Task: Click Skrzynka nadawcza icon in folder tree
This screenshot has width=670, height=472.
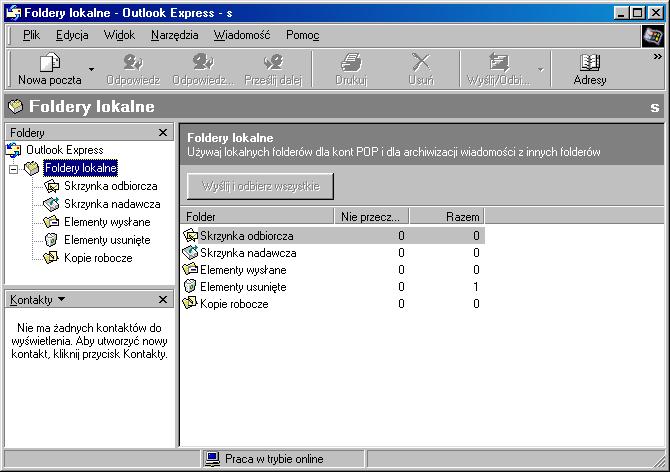Action: click(x=51, y=204)
